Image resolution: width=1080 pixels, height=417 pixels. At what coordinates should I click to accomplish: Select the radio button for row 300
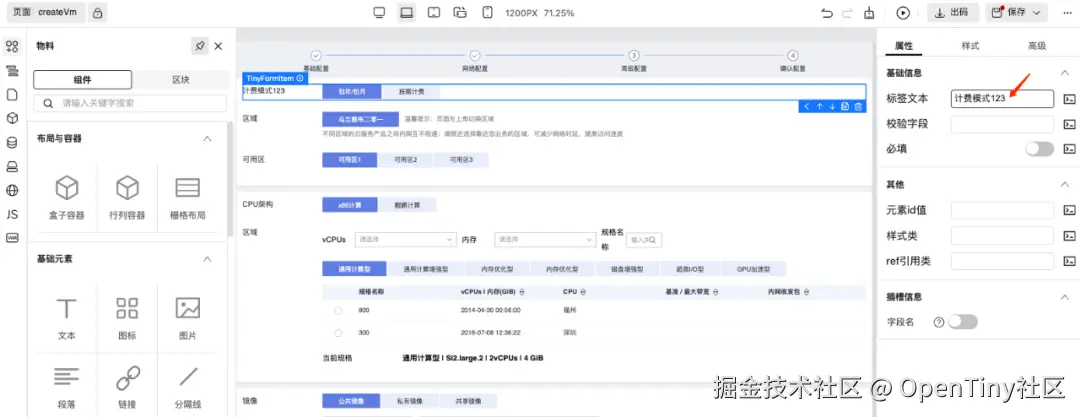[338, 333]
